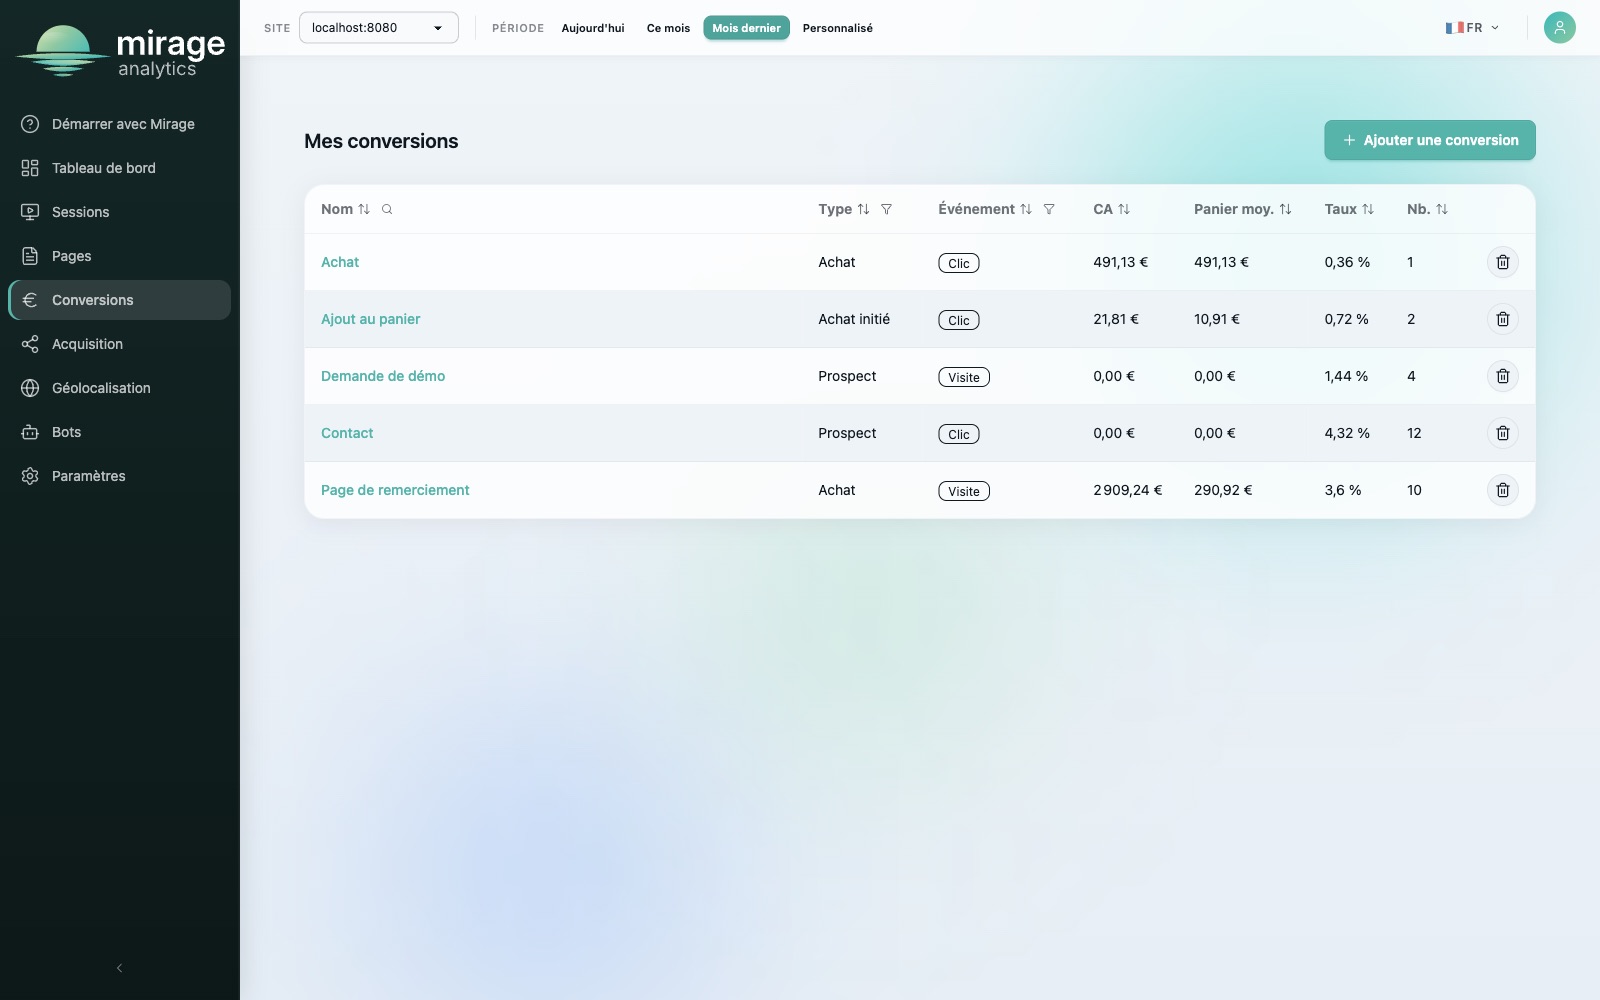1600x1000 pixels.
Task: Select the Personnalisé period
Action: click(837, 28)
